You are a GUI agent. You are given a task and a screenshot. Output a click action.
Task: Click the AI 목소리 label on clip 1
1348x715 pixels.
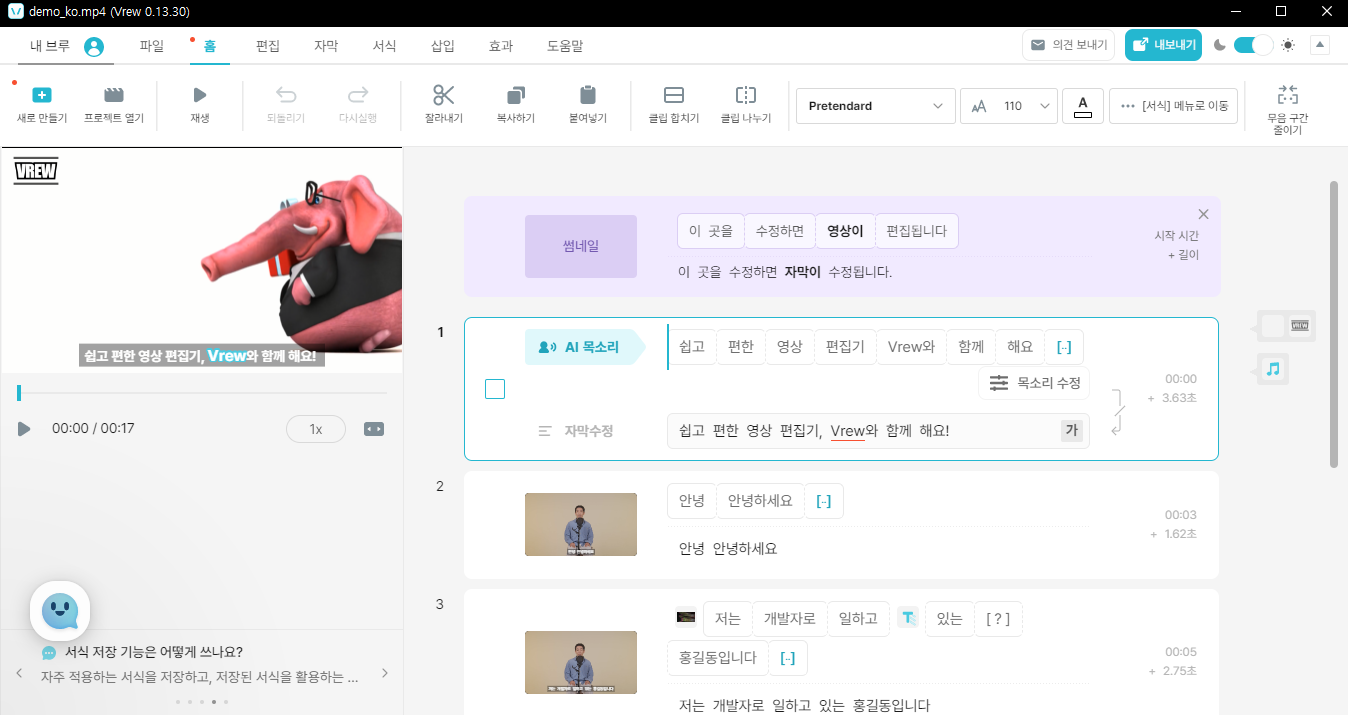pos(585,347)
